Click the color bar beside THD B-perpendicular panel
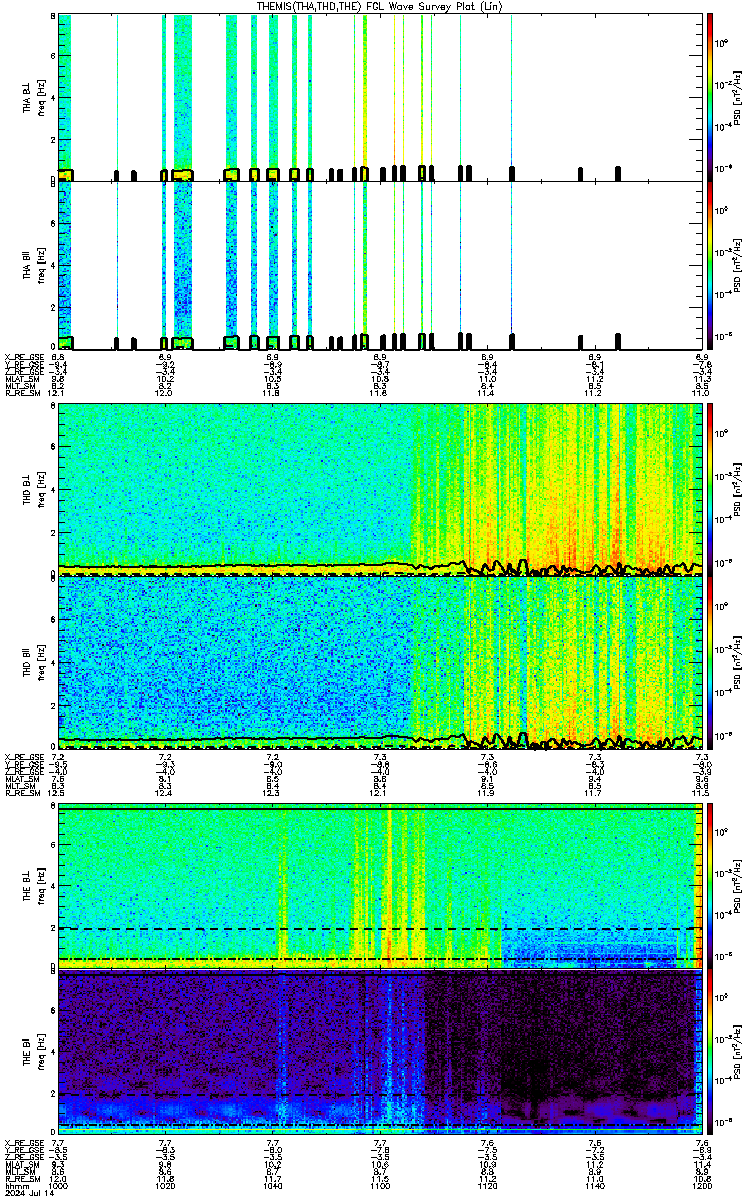The width and height of the screenshot is (750, 1200). 710,489
